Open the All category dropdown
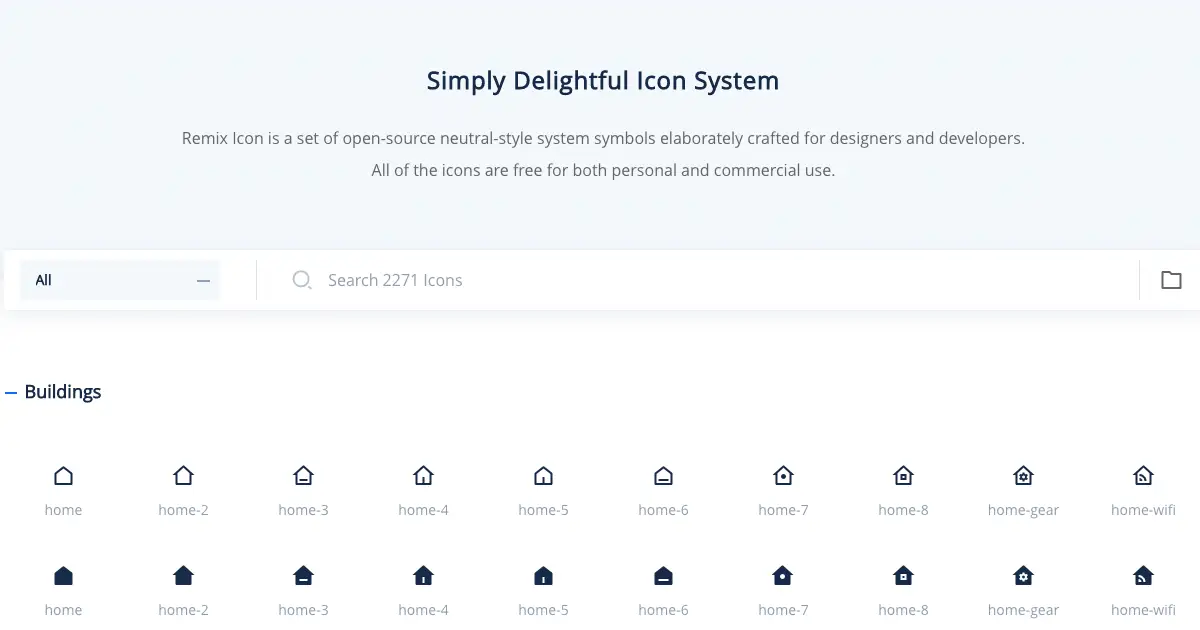This screenshot has height=630, width=1200. [x=120, y=280]
